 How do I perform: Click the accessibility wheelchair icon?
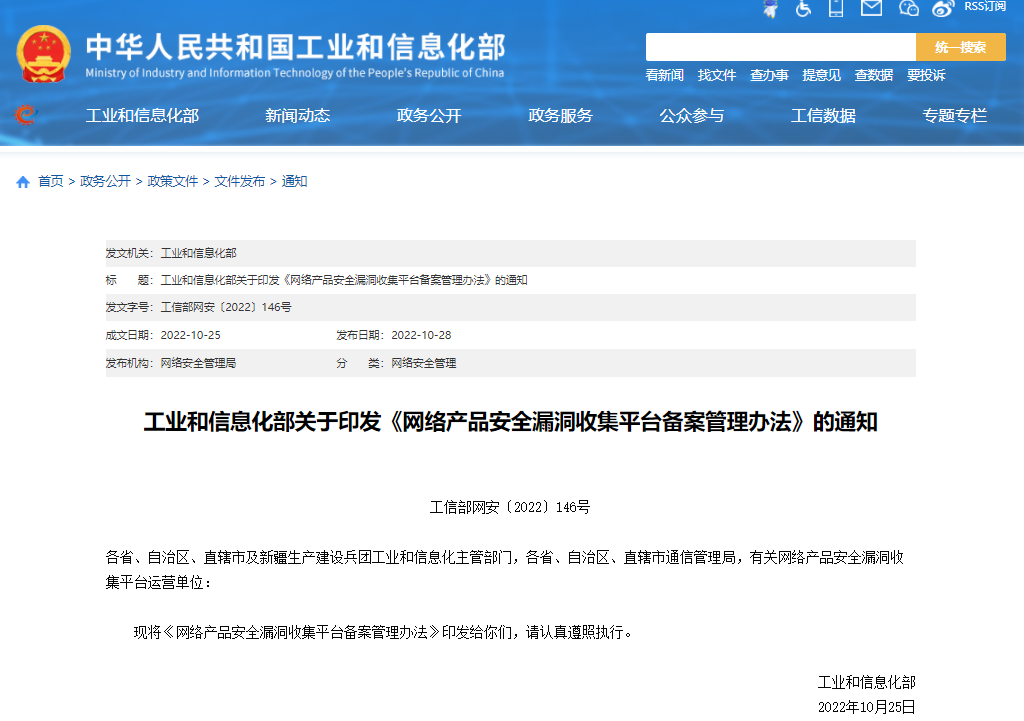tap(803, 10)
